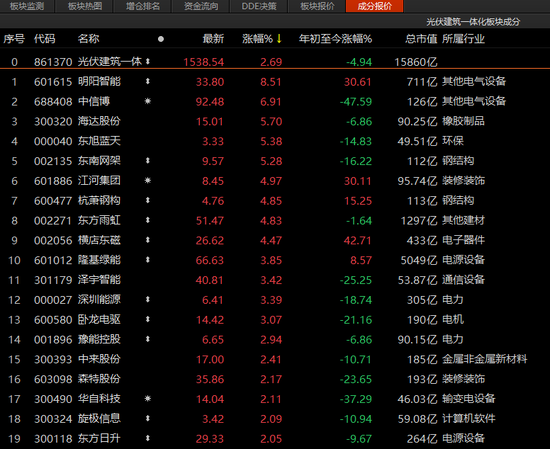Image resolution: width=550 pixels, height=449 pixels.
Task: Select stock name 江河集团
Action: (99, 181)
